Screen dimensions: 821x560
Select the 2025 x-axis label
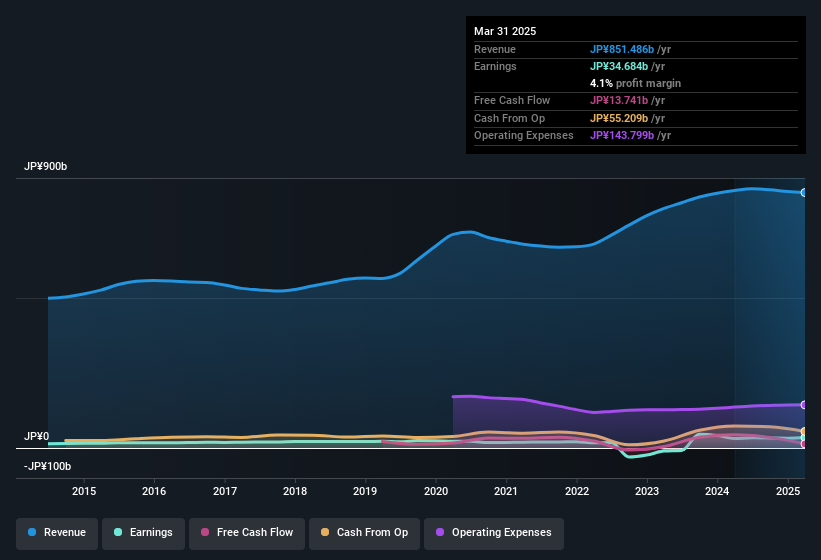[788, 491]
